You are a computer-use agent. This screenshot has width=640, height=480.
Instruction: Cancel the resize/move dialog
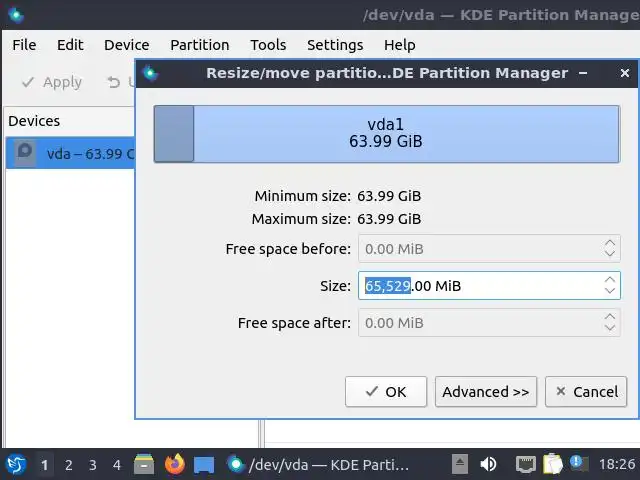pyautogui.click(x=586, y=391)
